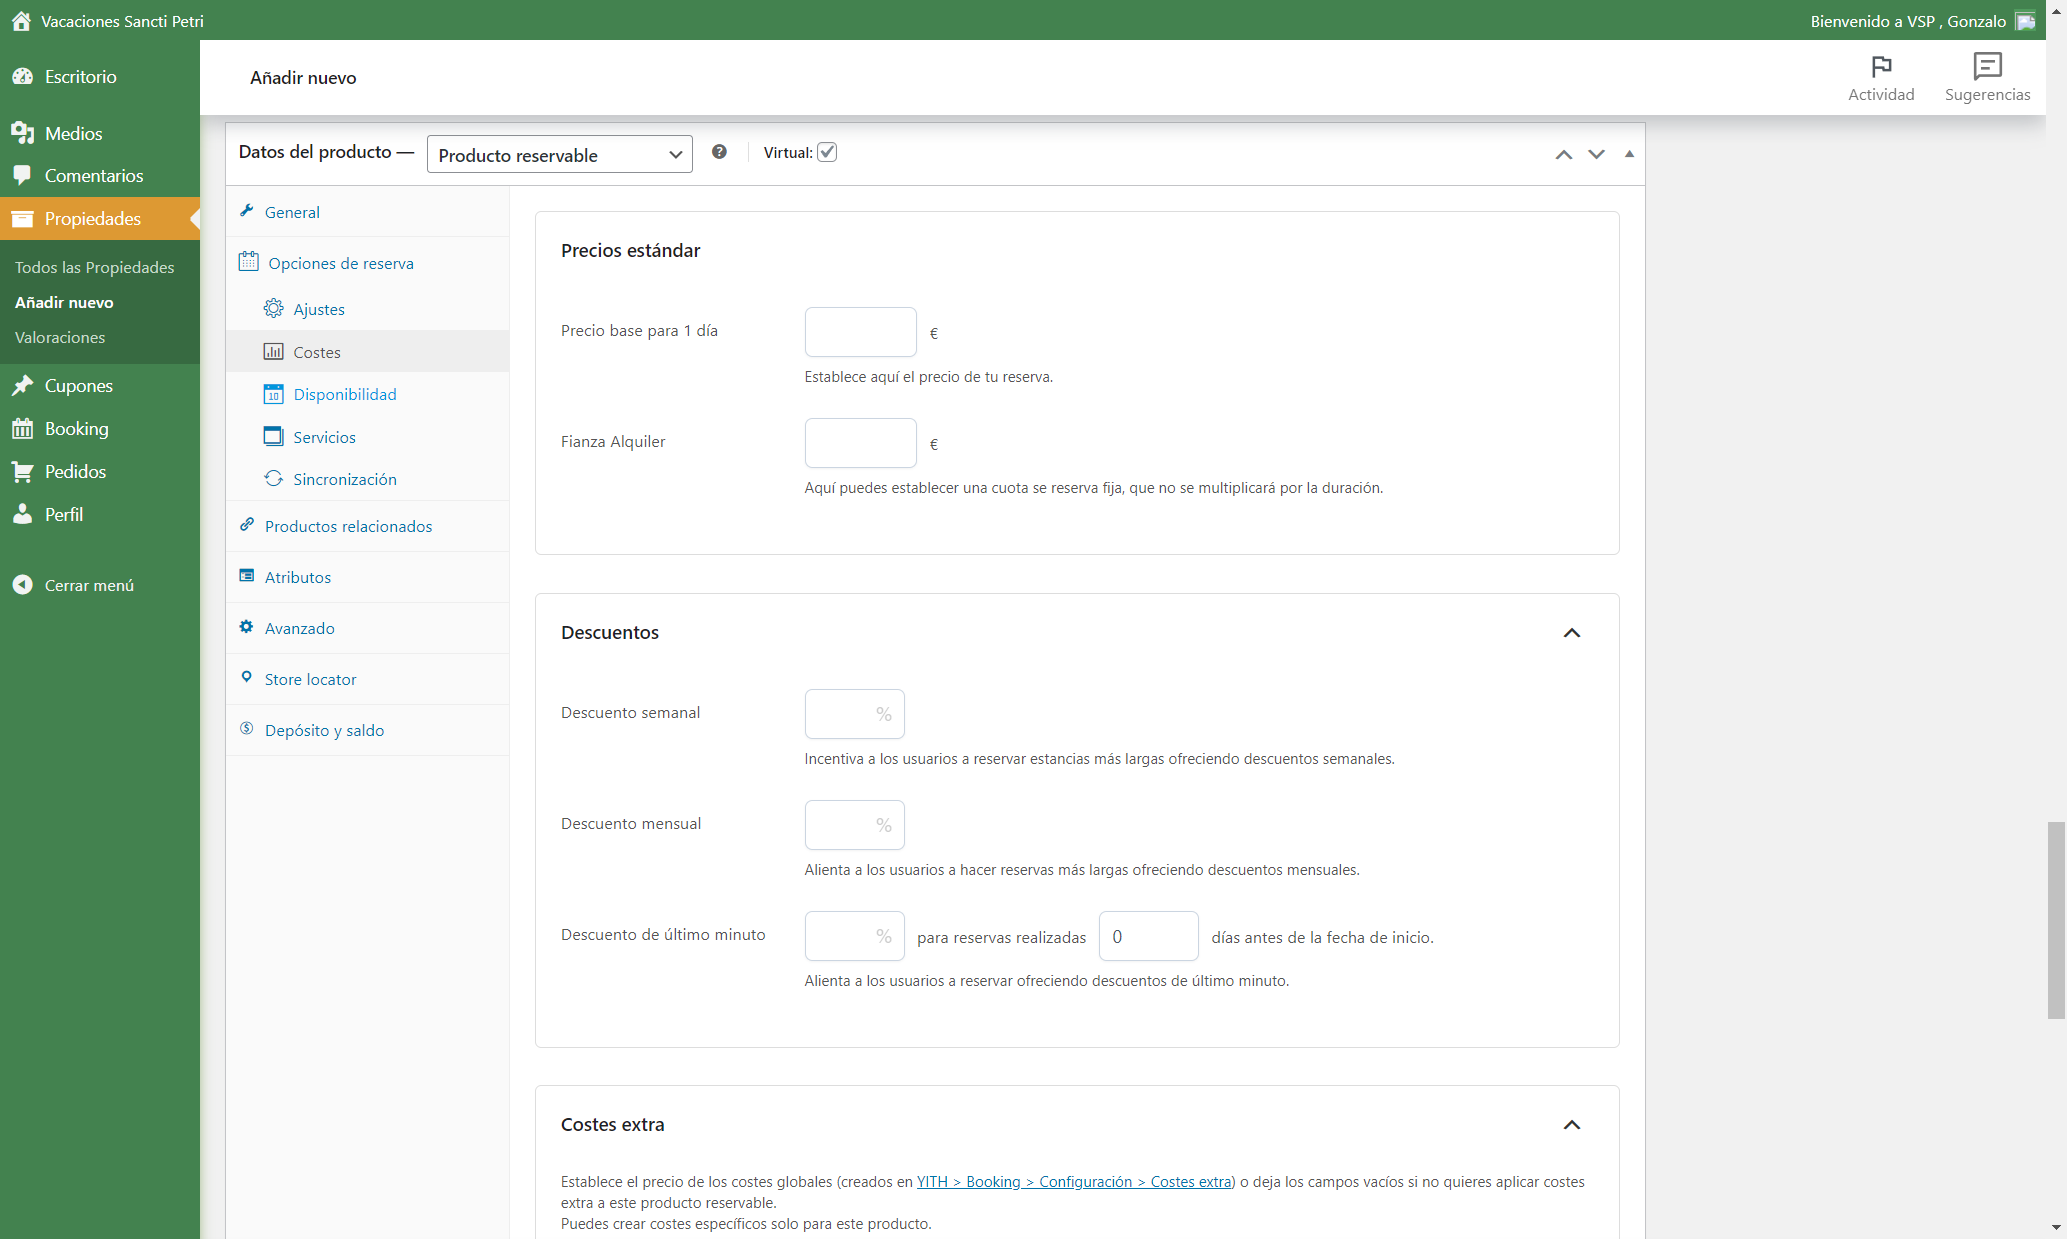2067x1239 pixels.
Task: Toggle the Virtual checkbox
Action: pyautogui.click(x=827, y=152)
